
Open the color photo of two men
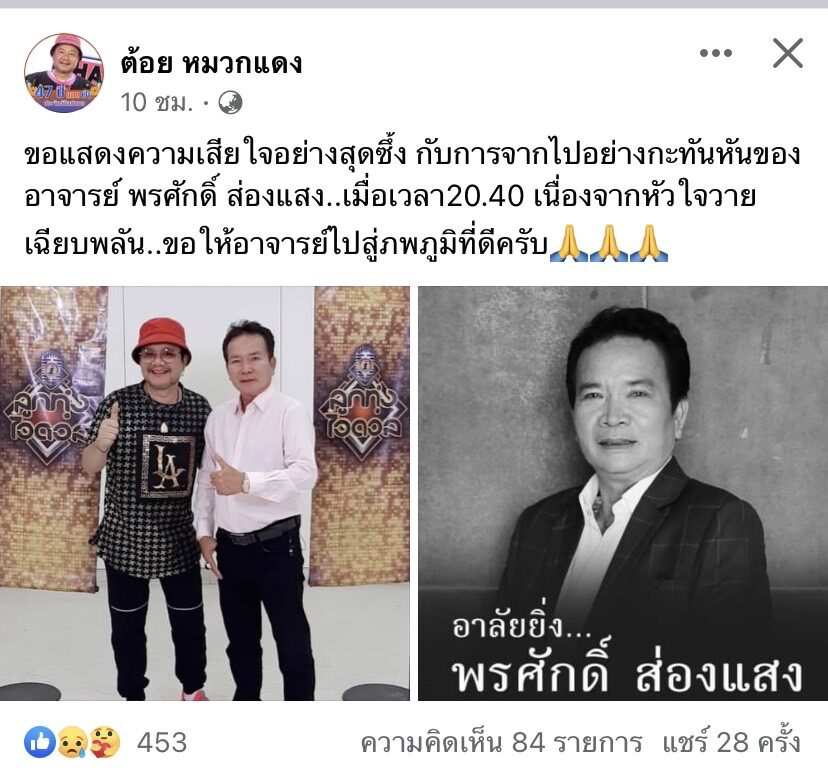205,494
